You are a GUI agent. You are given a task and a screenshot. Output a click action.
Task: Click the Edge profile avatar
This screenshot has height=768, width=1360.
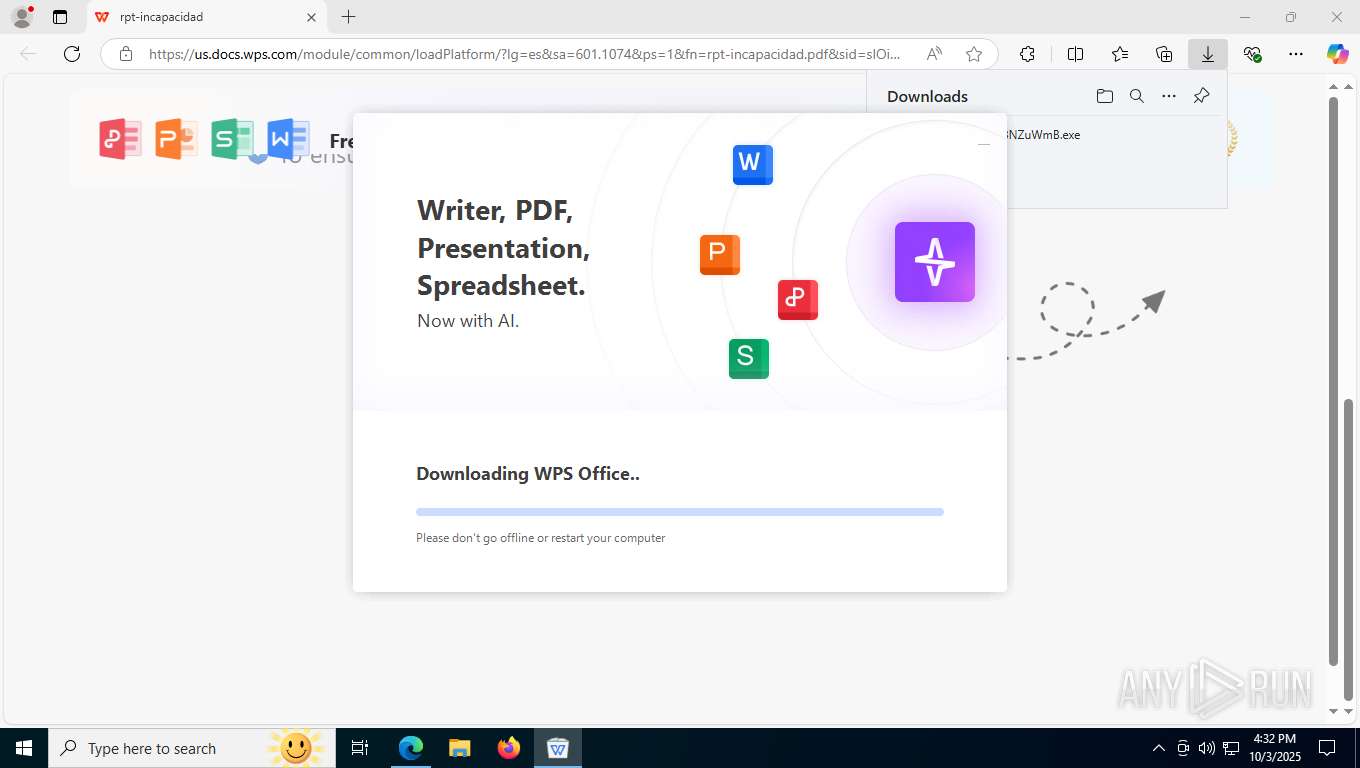[x=22, y=17]
